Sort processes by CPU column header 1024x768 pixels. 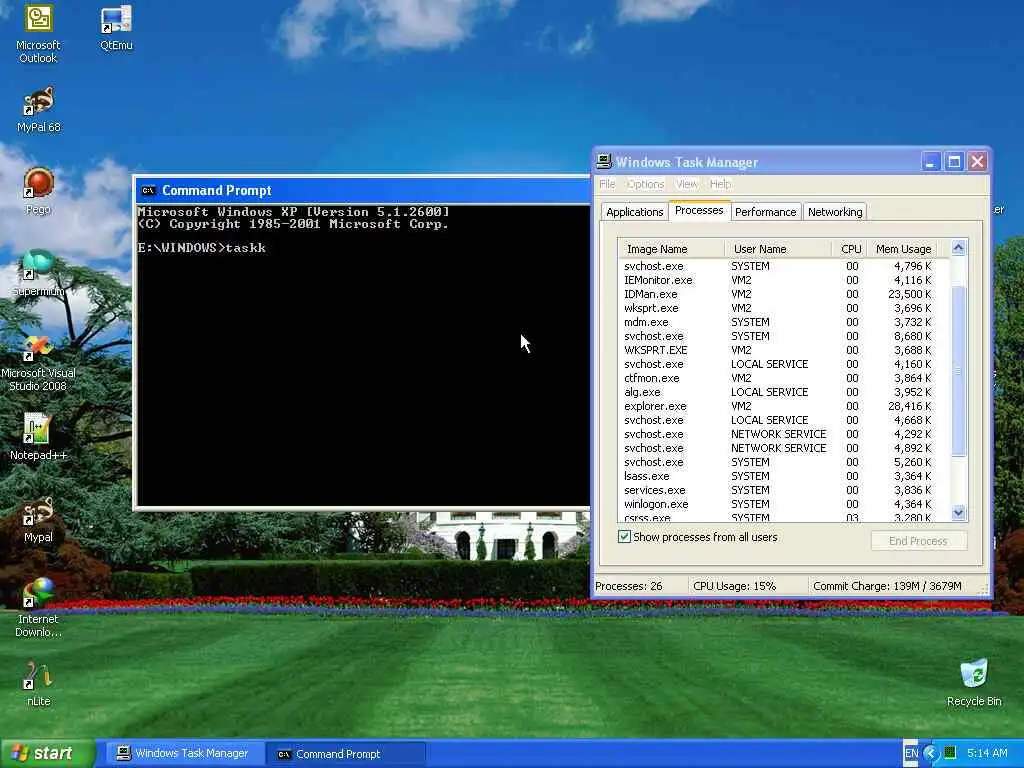point(850,249)
